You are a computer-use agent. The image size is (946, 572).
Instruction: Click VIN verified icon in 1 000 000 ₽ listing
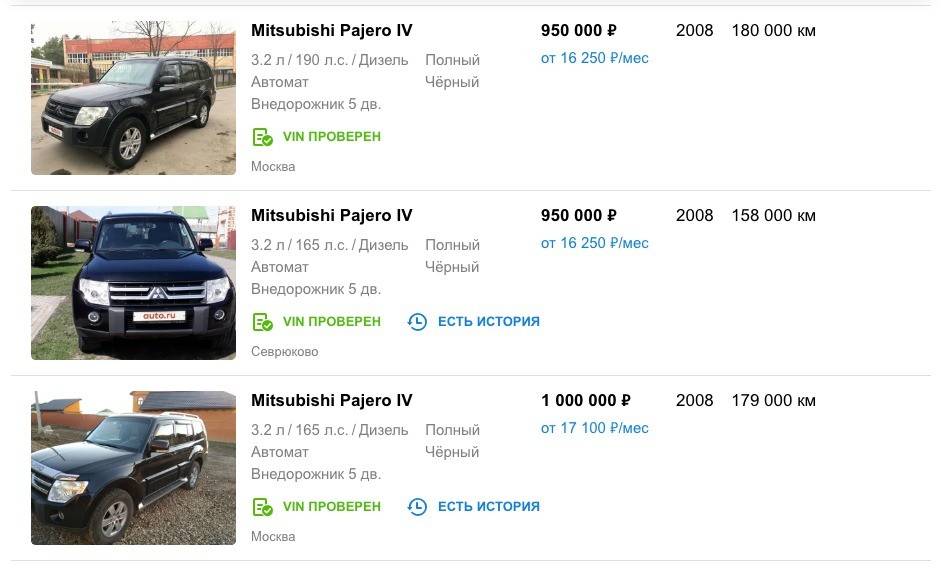click(262, 507)
